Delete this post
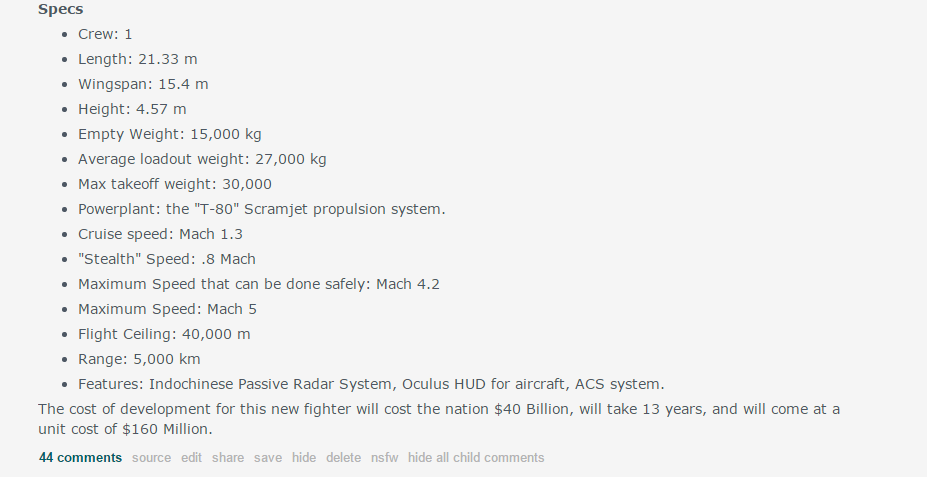 click(x=343, y=457)
